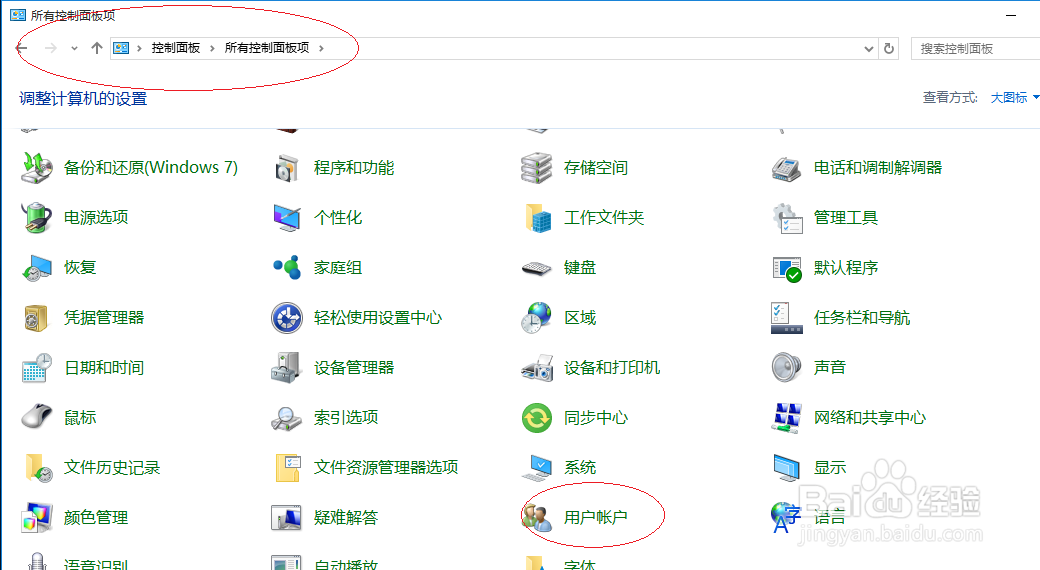The image size is (1040, 570).
Task: Open the 系统 computer icon
Action: pos(537,467)
